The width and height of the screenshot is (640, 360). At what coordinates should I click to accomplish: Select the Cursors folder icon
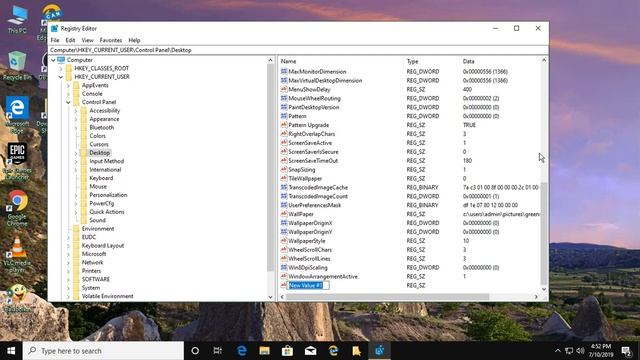[84, 144]
